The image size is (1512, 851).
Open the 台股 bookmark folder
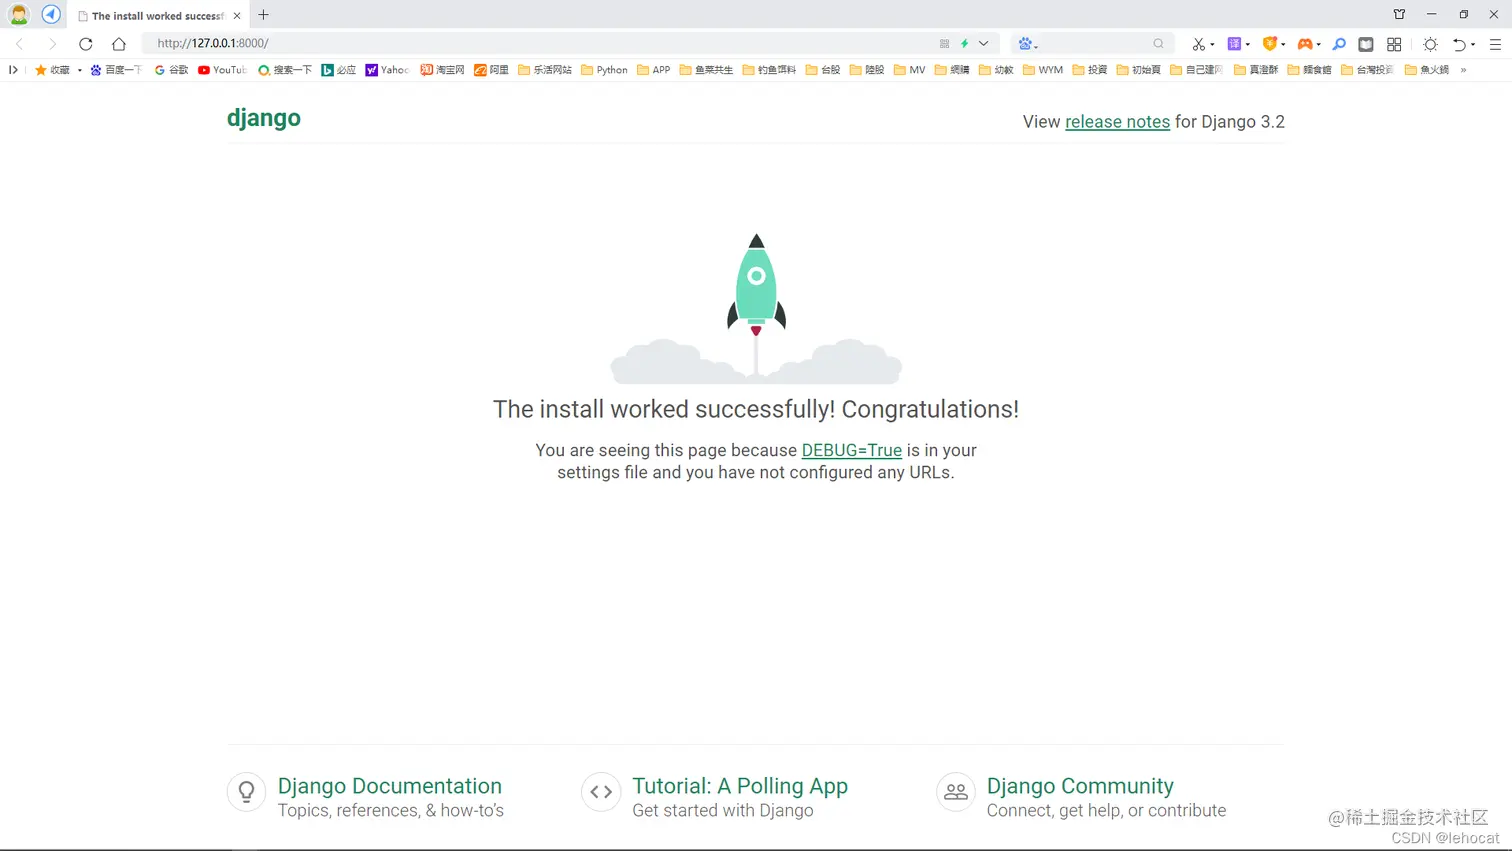click(x=823, y=70)
